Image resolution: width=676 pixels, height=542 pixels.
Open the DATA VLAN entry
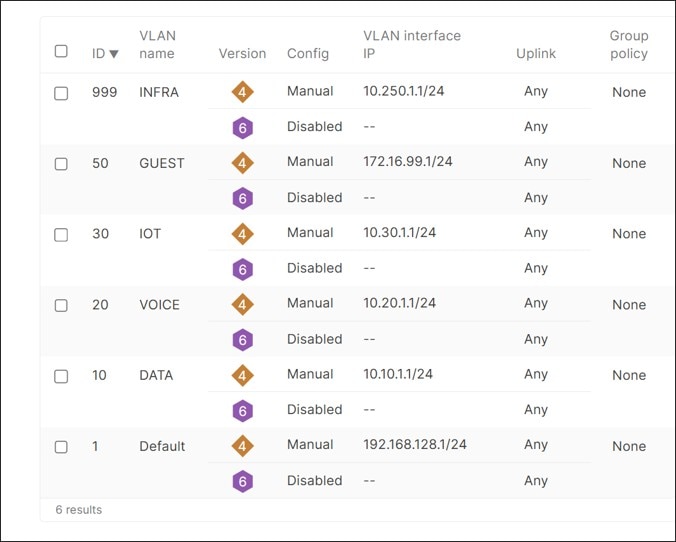coord(156,375)
